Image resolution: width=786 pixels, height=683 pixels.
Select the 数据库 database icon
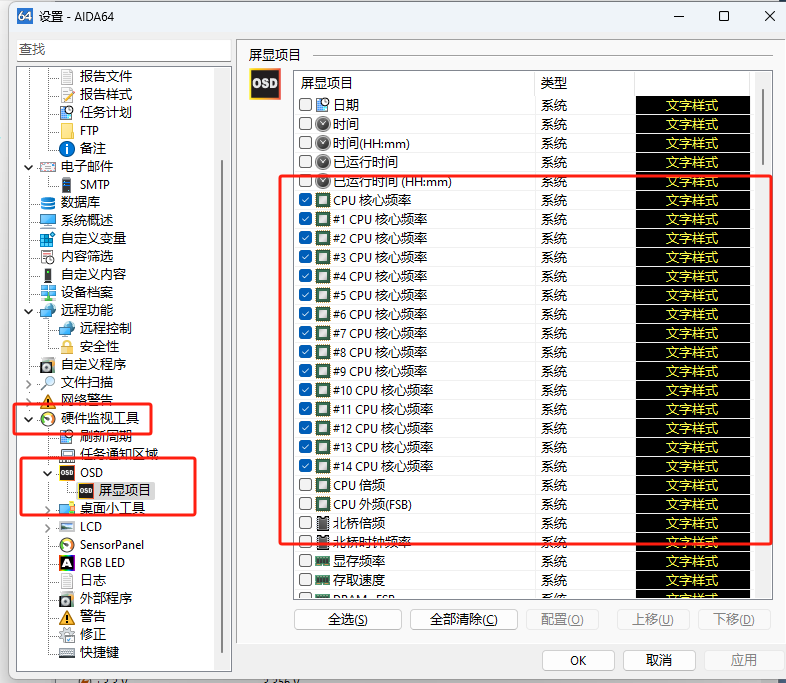pos(48,202)
